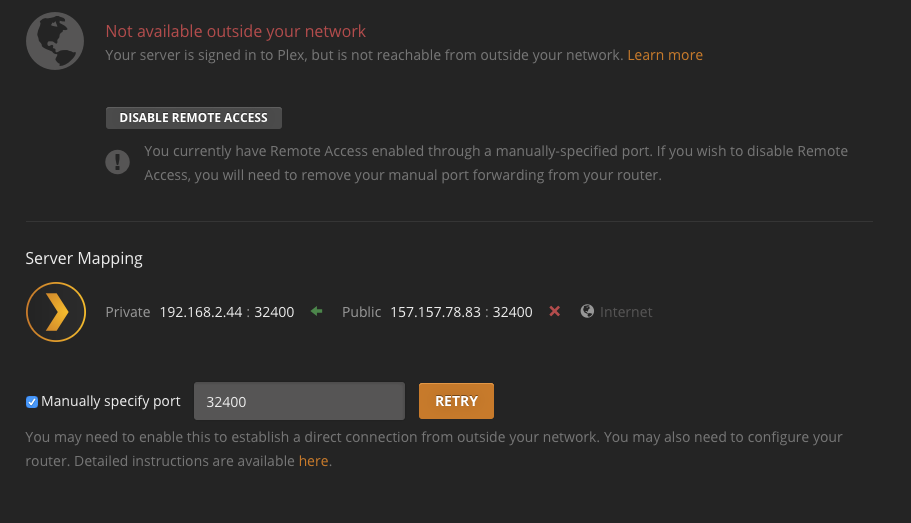Click the Server Mapping heading
Image resolution: width=911 pixels, height=523 pixels.
point(84,258)
